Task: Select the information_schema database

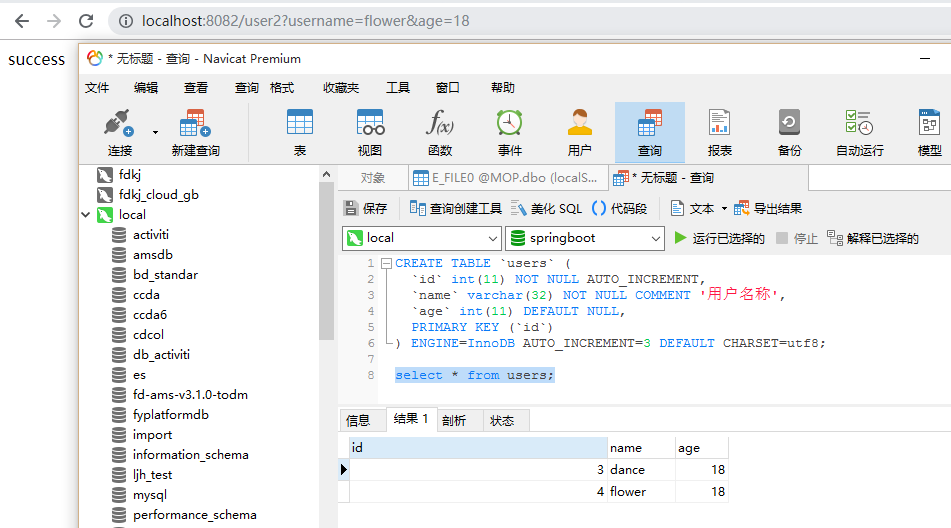Action: (x=190, y=455)
